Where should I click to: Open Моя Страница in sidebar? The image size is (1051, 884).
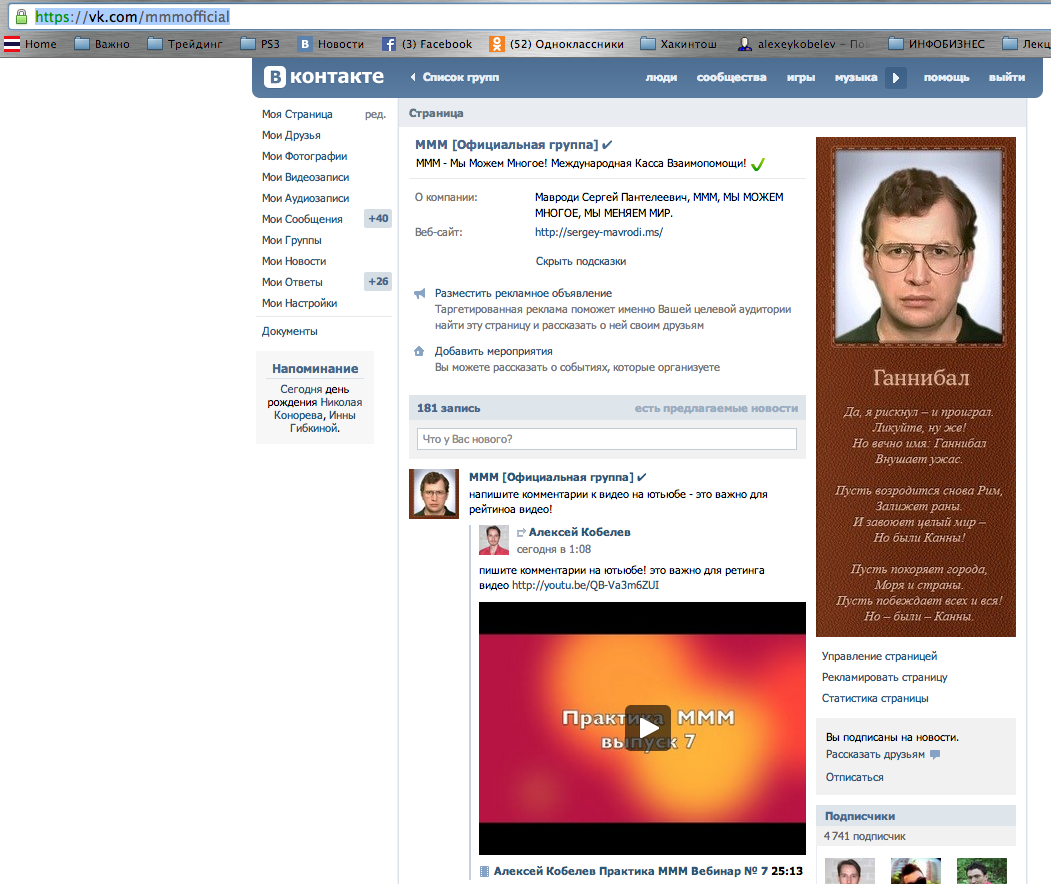297,114
